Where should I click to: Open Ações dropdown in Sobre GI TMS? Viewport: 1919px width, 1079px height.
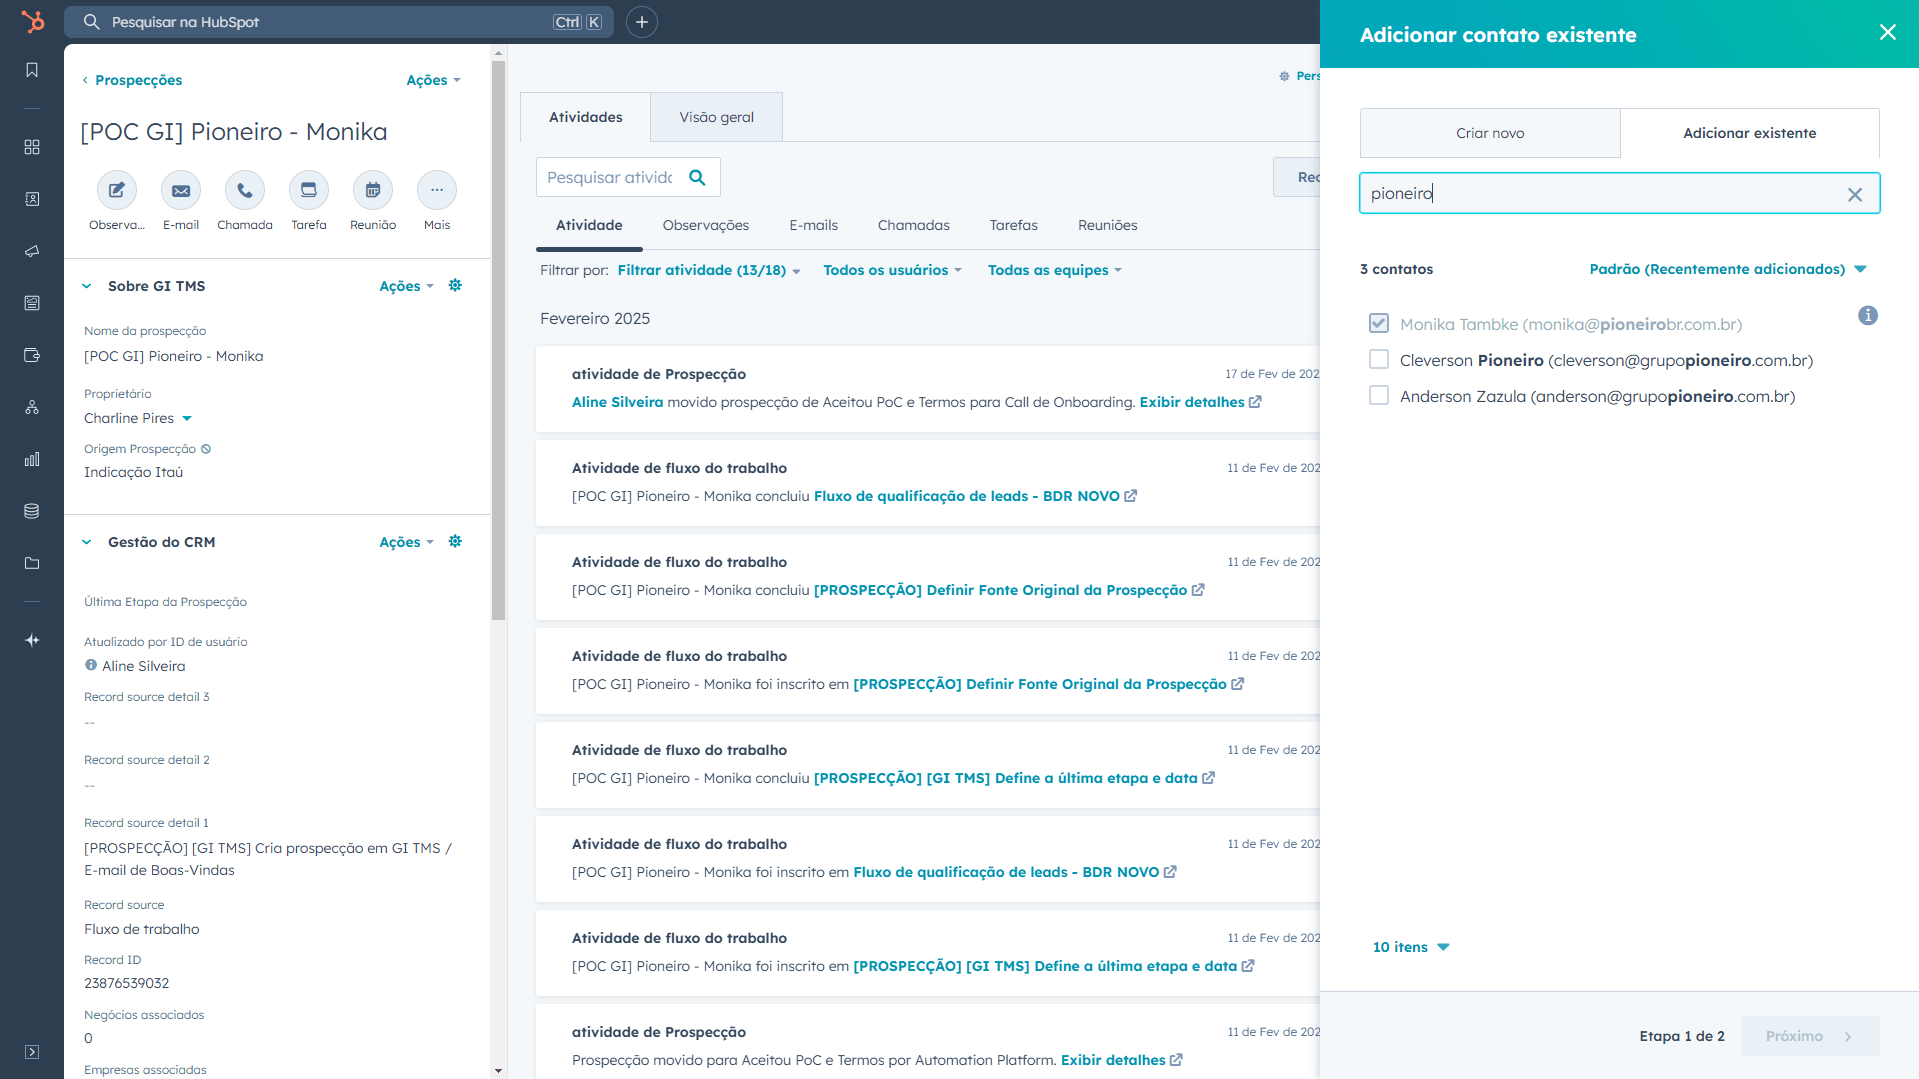pos(406,286)
